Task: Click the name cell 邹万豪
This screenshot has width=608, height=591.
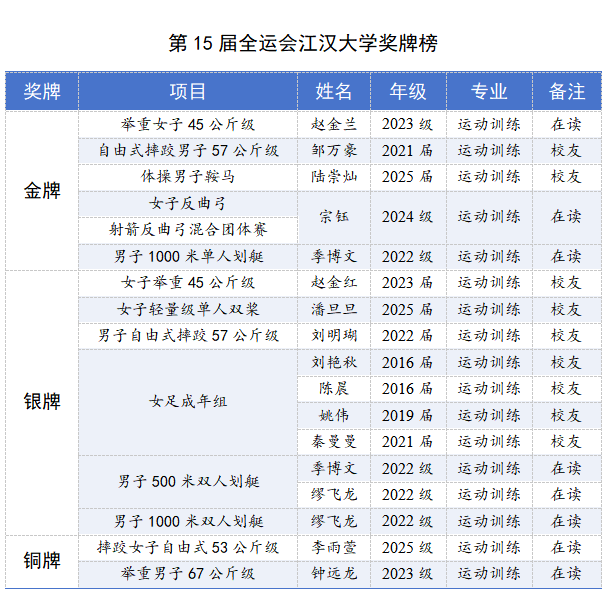Action: (x=333, y=150)
